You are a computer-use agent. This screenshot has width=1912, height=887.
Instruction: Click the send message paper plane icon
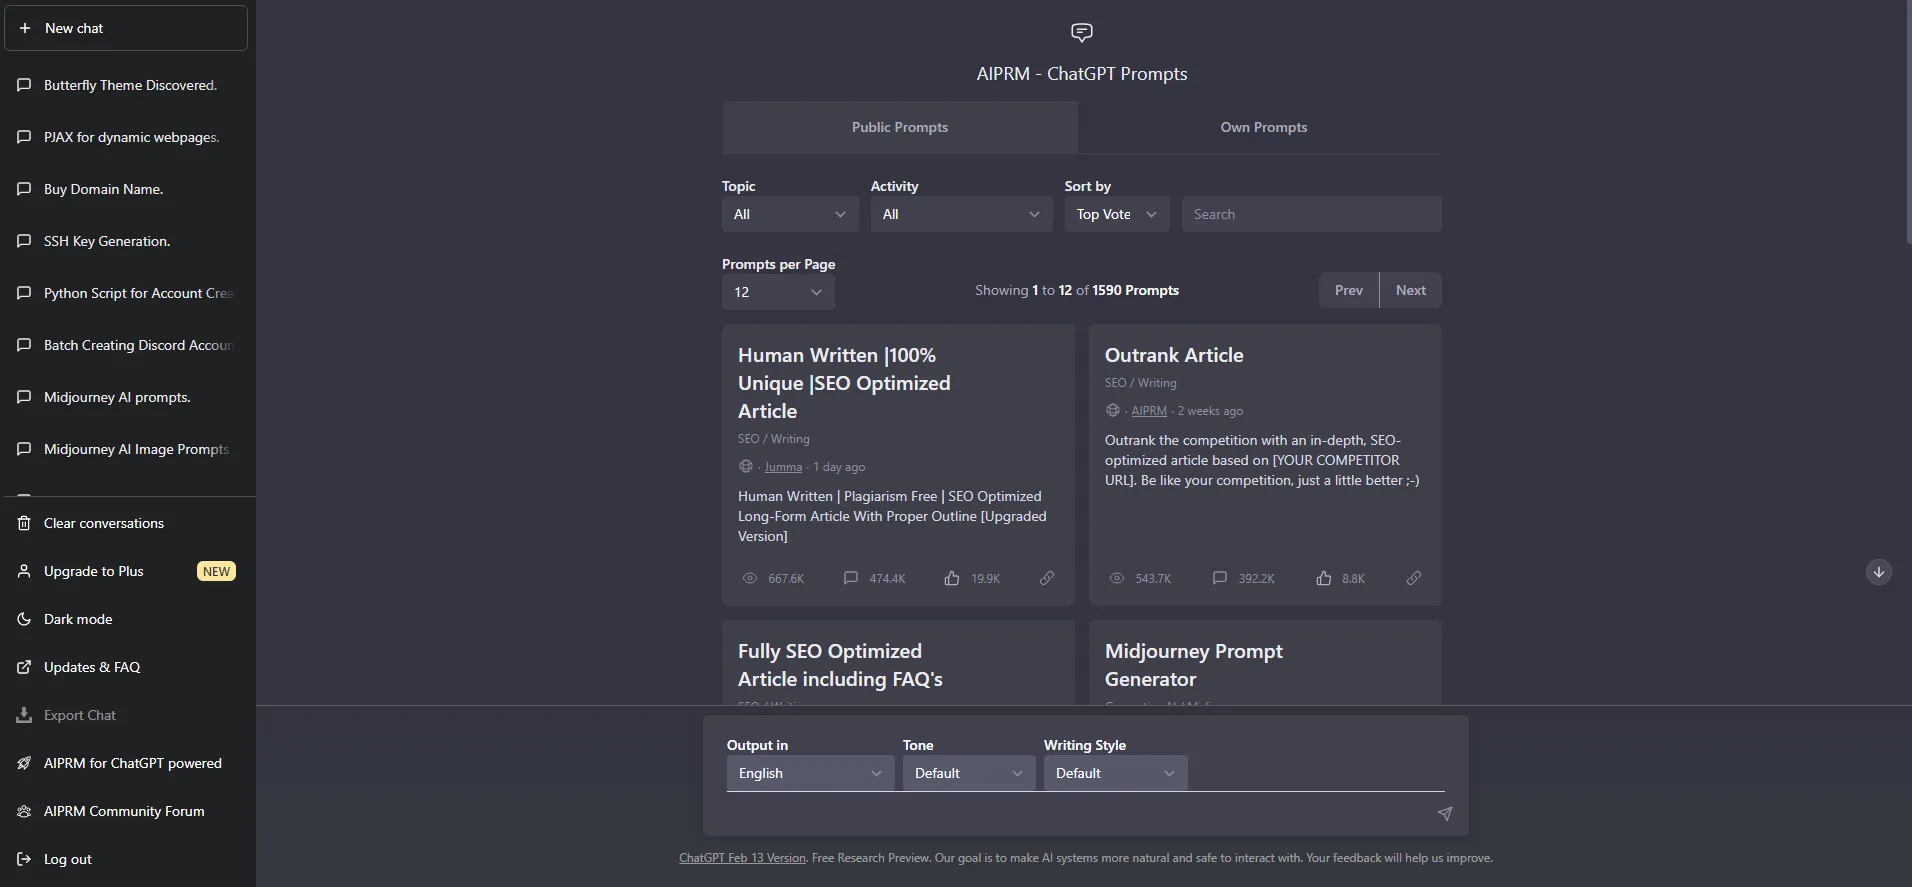coord(1445,814)
